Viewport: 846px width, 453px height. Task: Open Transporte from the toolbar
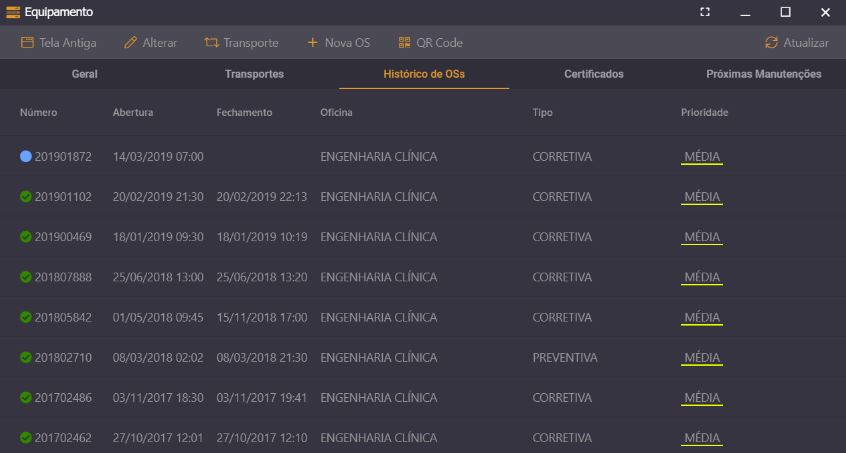point(211,43)
